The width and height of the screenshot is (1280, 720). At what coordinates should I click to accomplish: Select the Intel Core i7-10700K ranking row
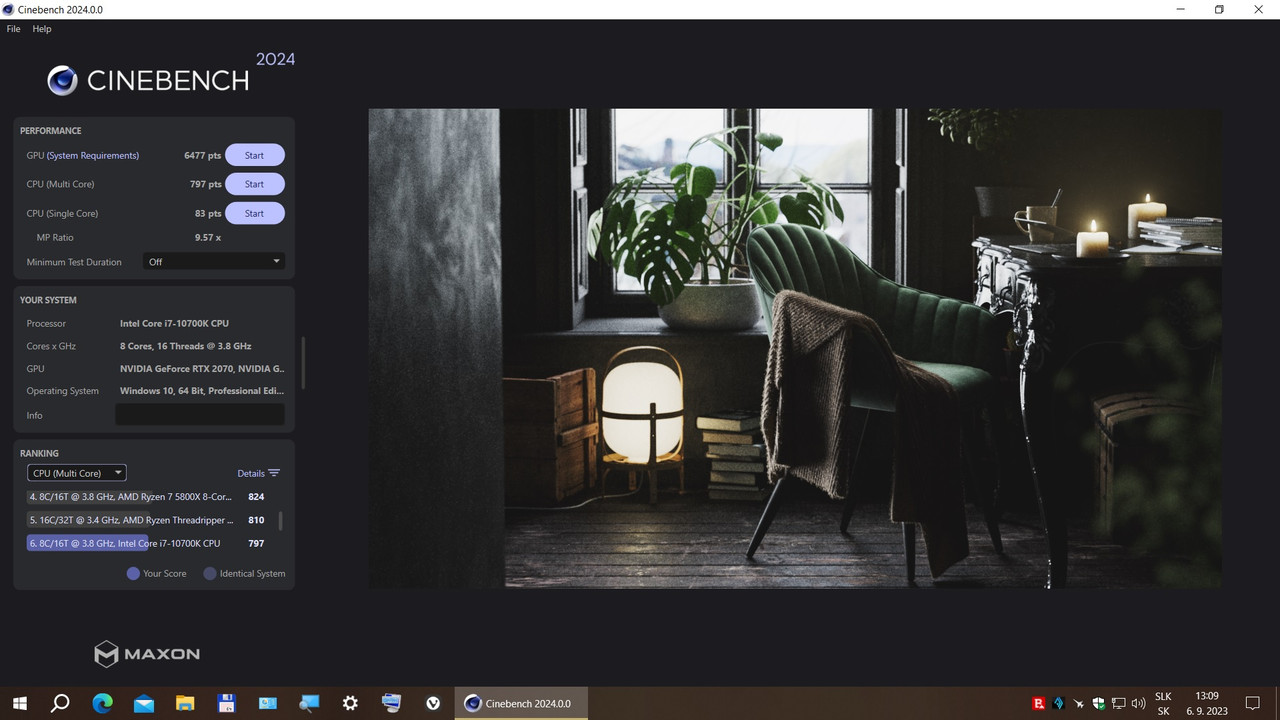(x=146, y=543)
